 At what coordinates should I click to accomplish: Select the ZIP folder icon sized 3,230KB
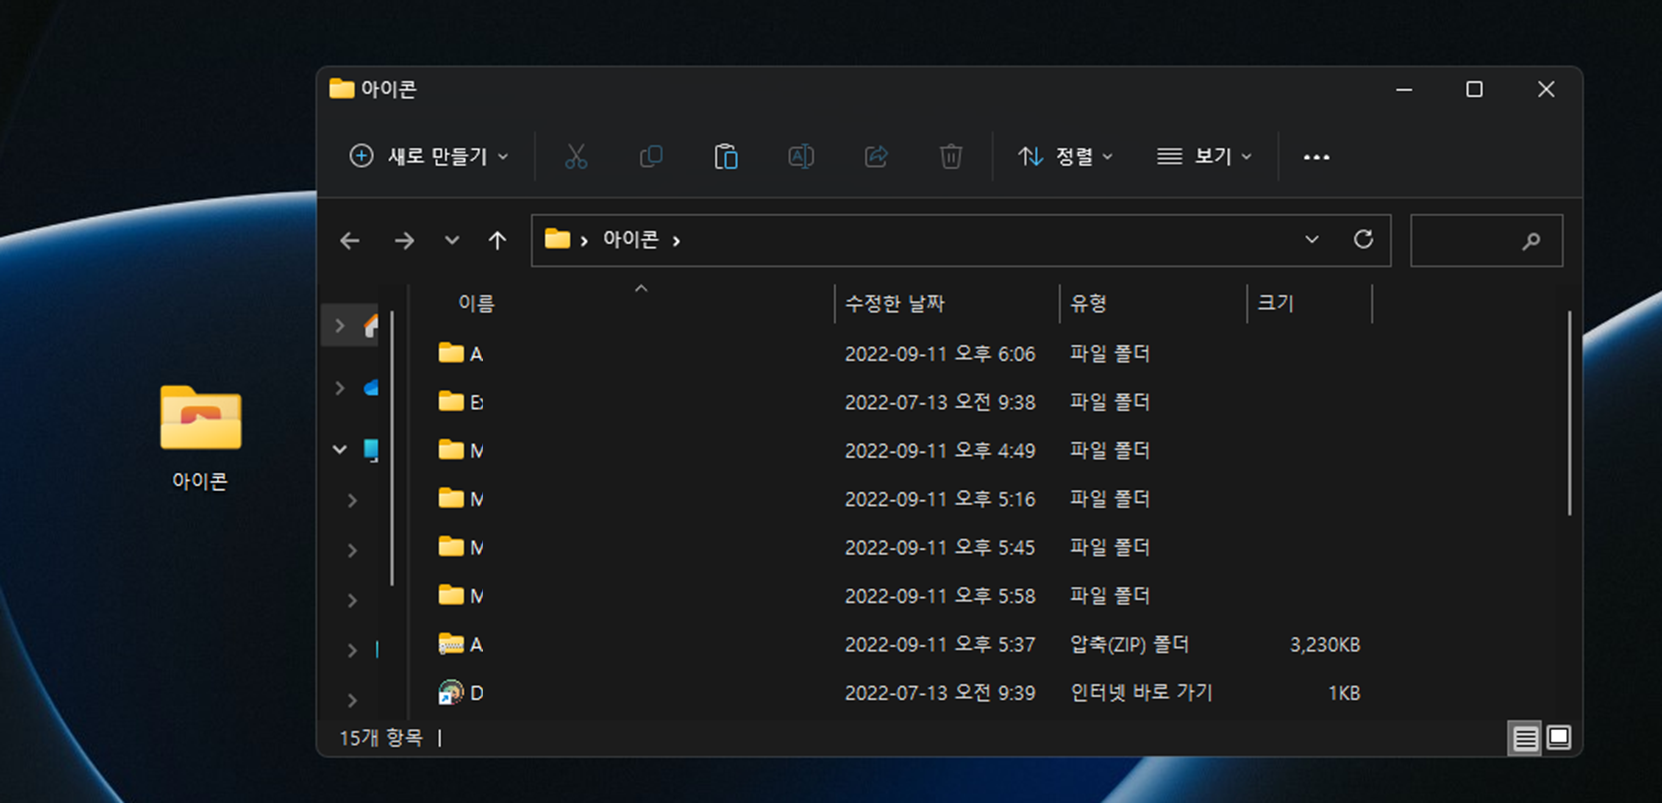tap(451, 644)
